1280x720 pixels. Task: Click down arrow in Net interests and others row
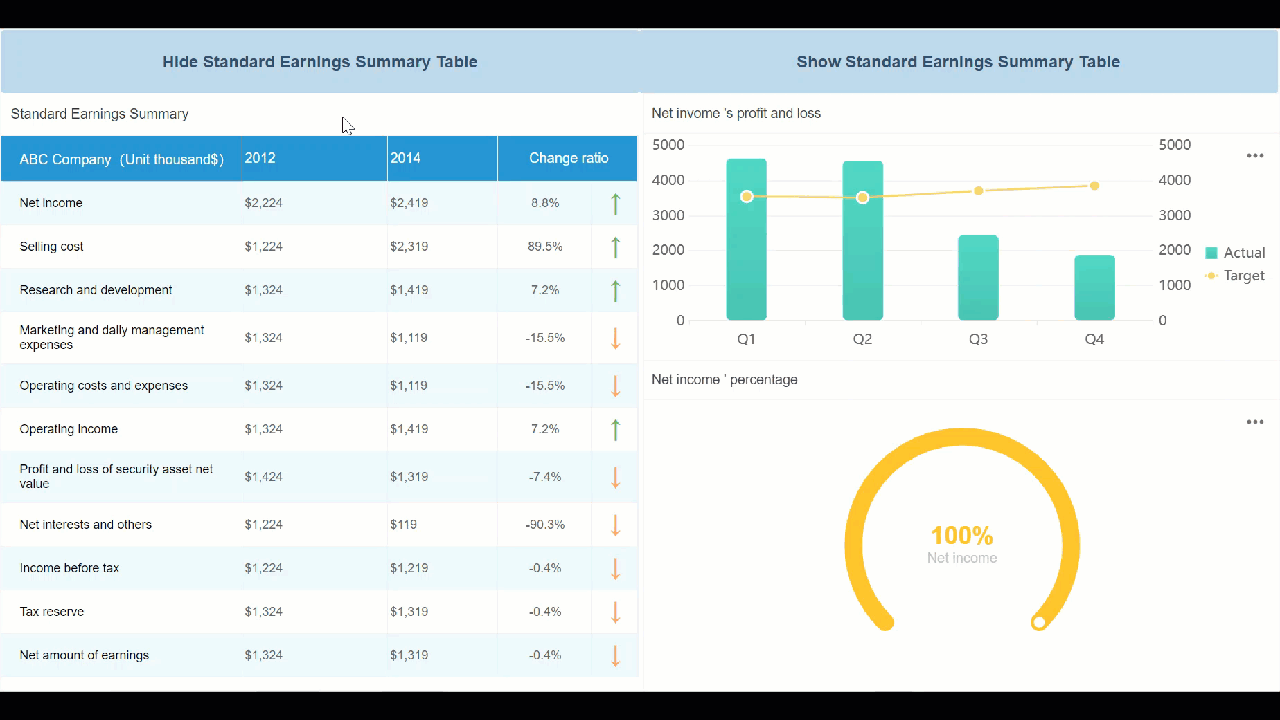(x=616, y=525)
